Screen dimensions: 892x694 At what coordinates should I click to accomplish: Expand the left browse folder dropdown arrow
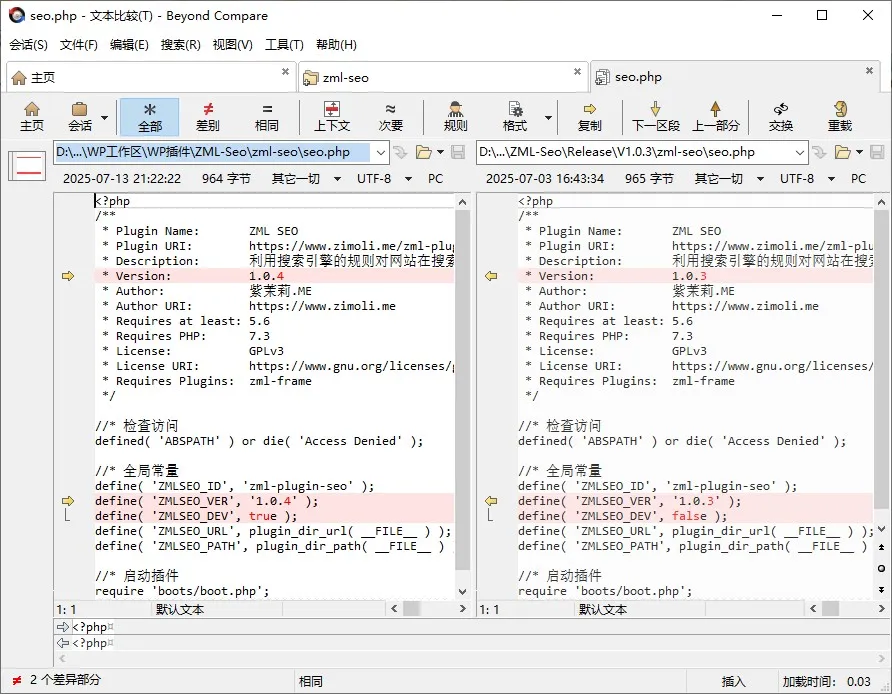coord(440,152)
